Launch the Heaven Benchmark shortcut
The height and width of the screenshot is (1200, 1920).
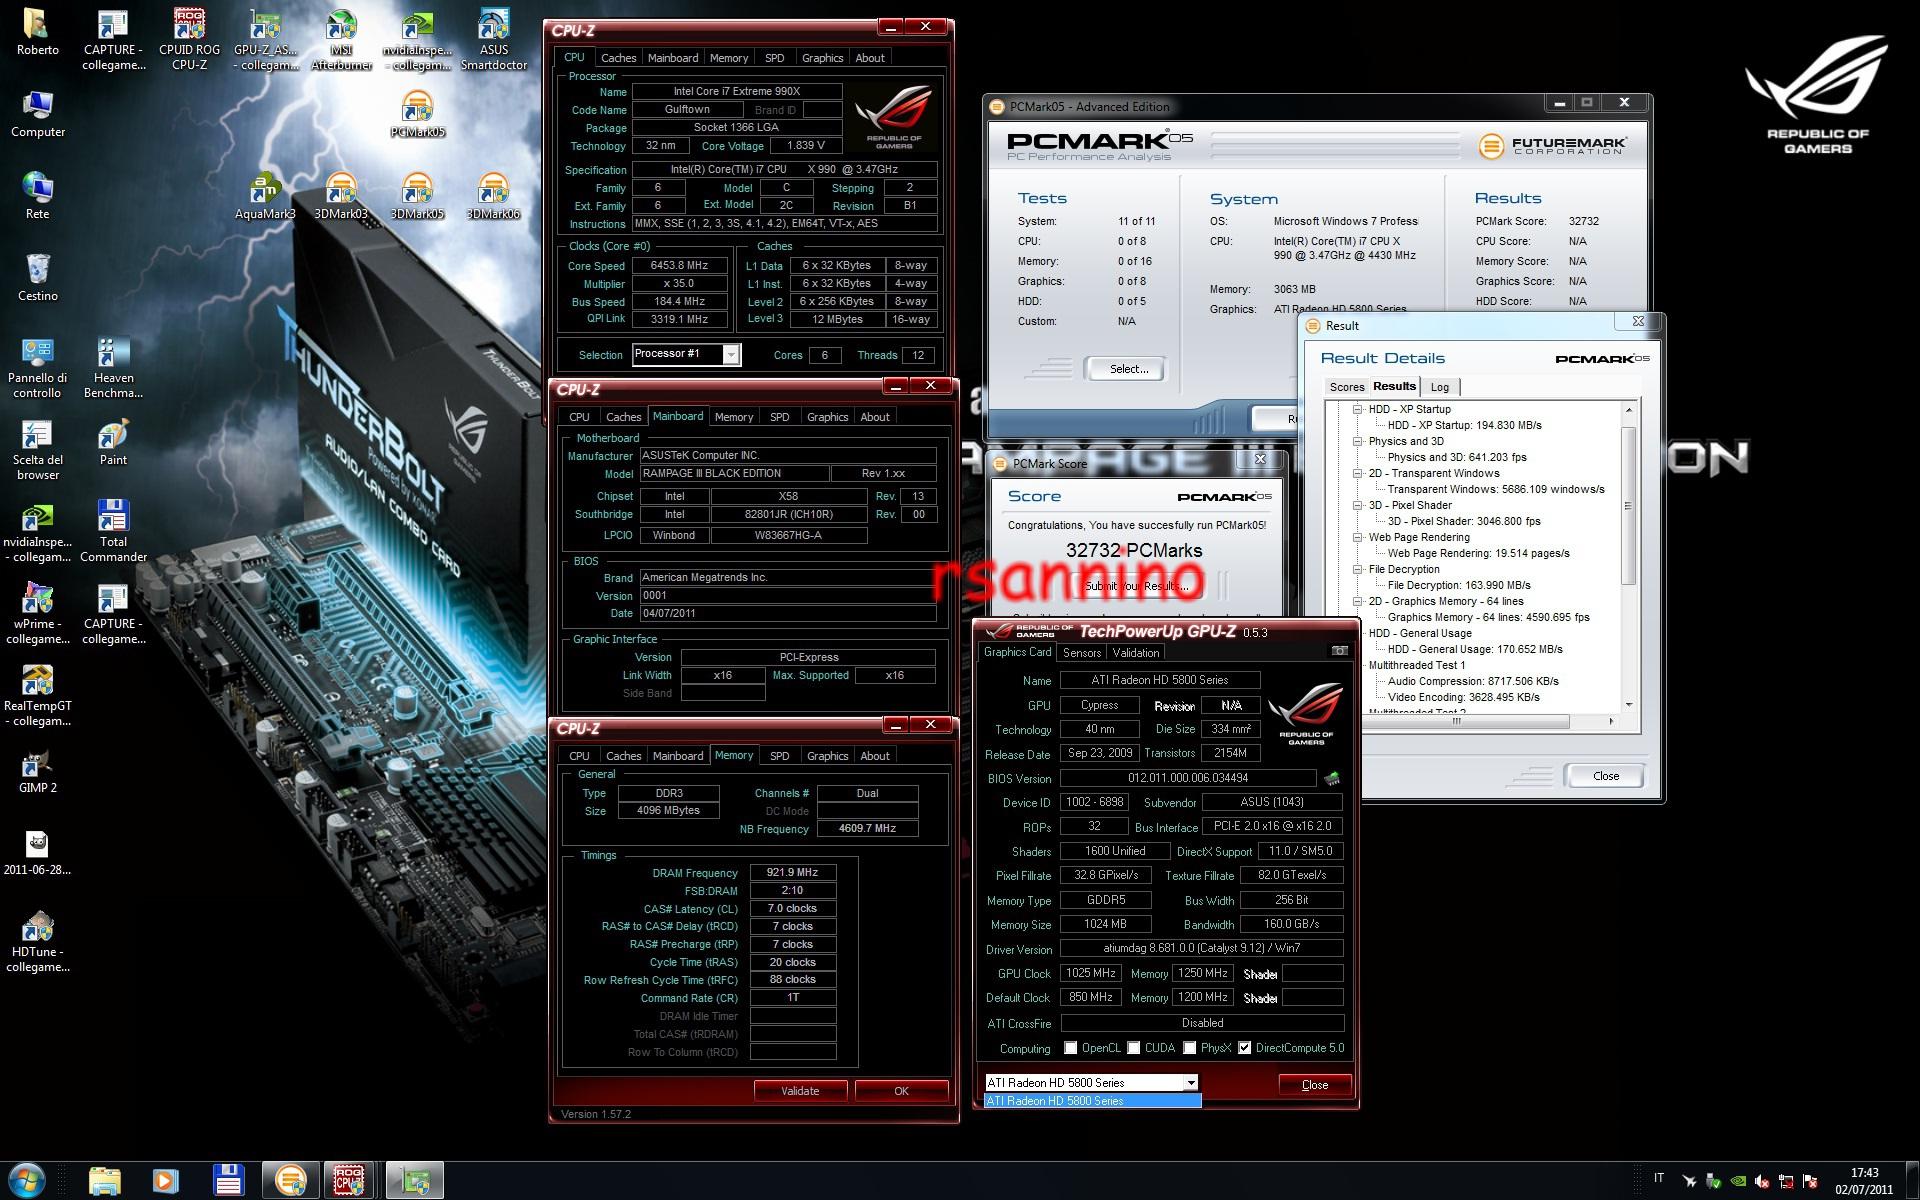(x=113, y=367)
